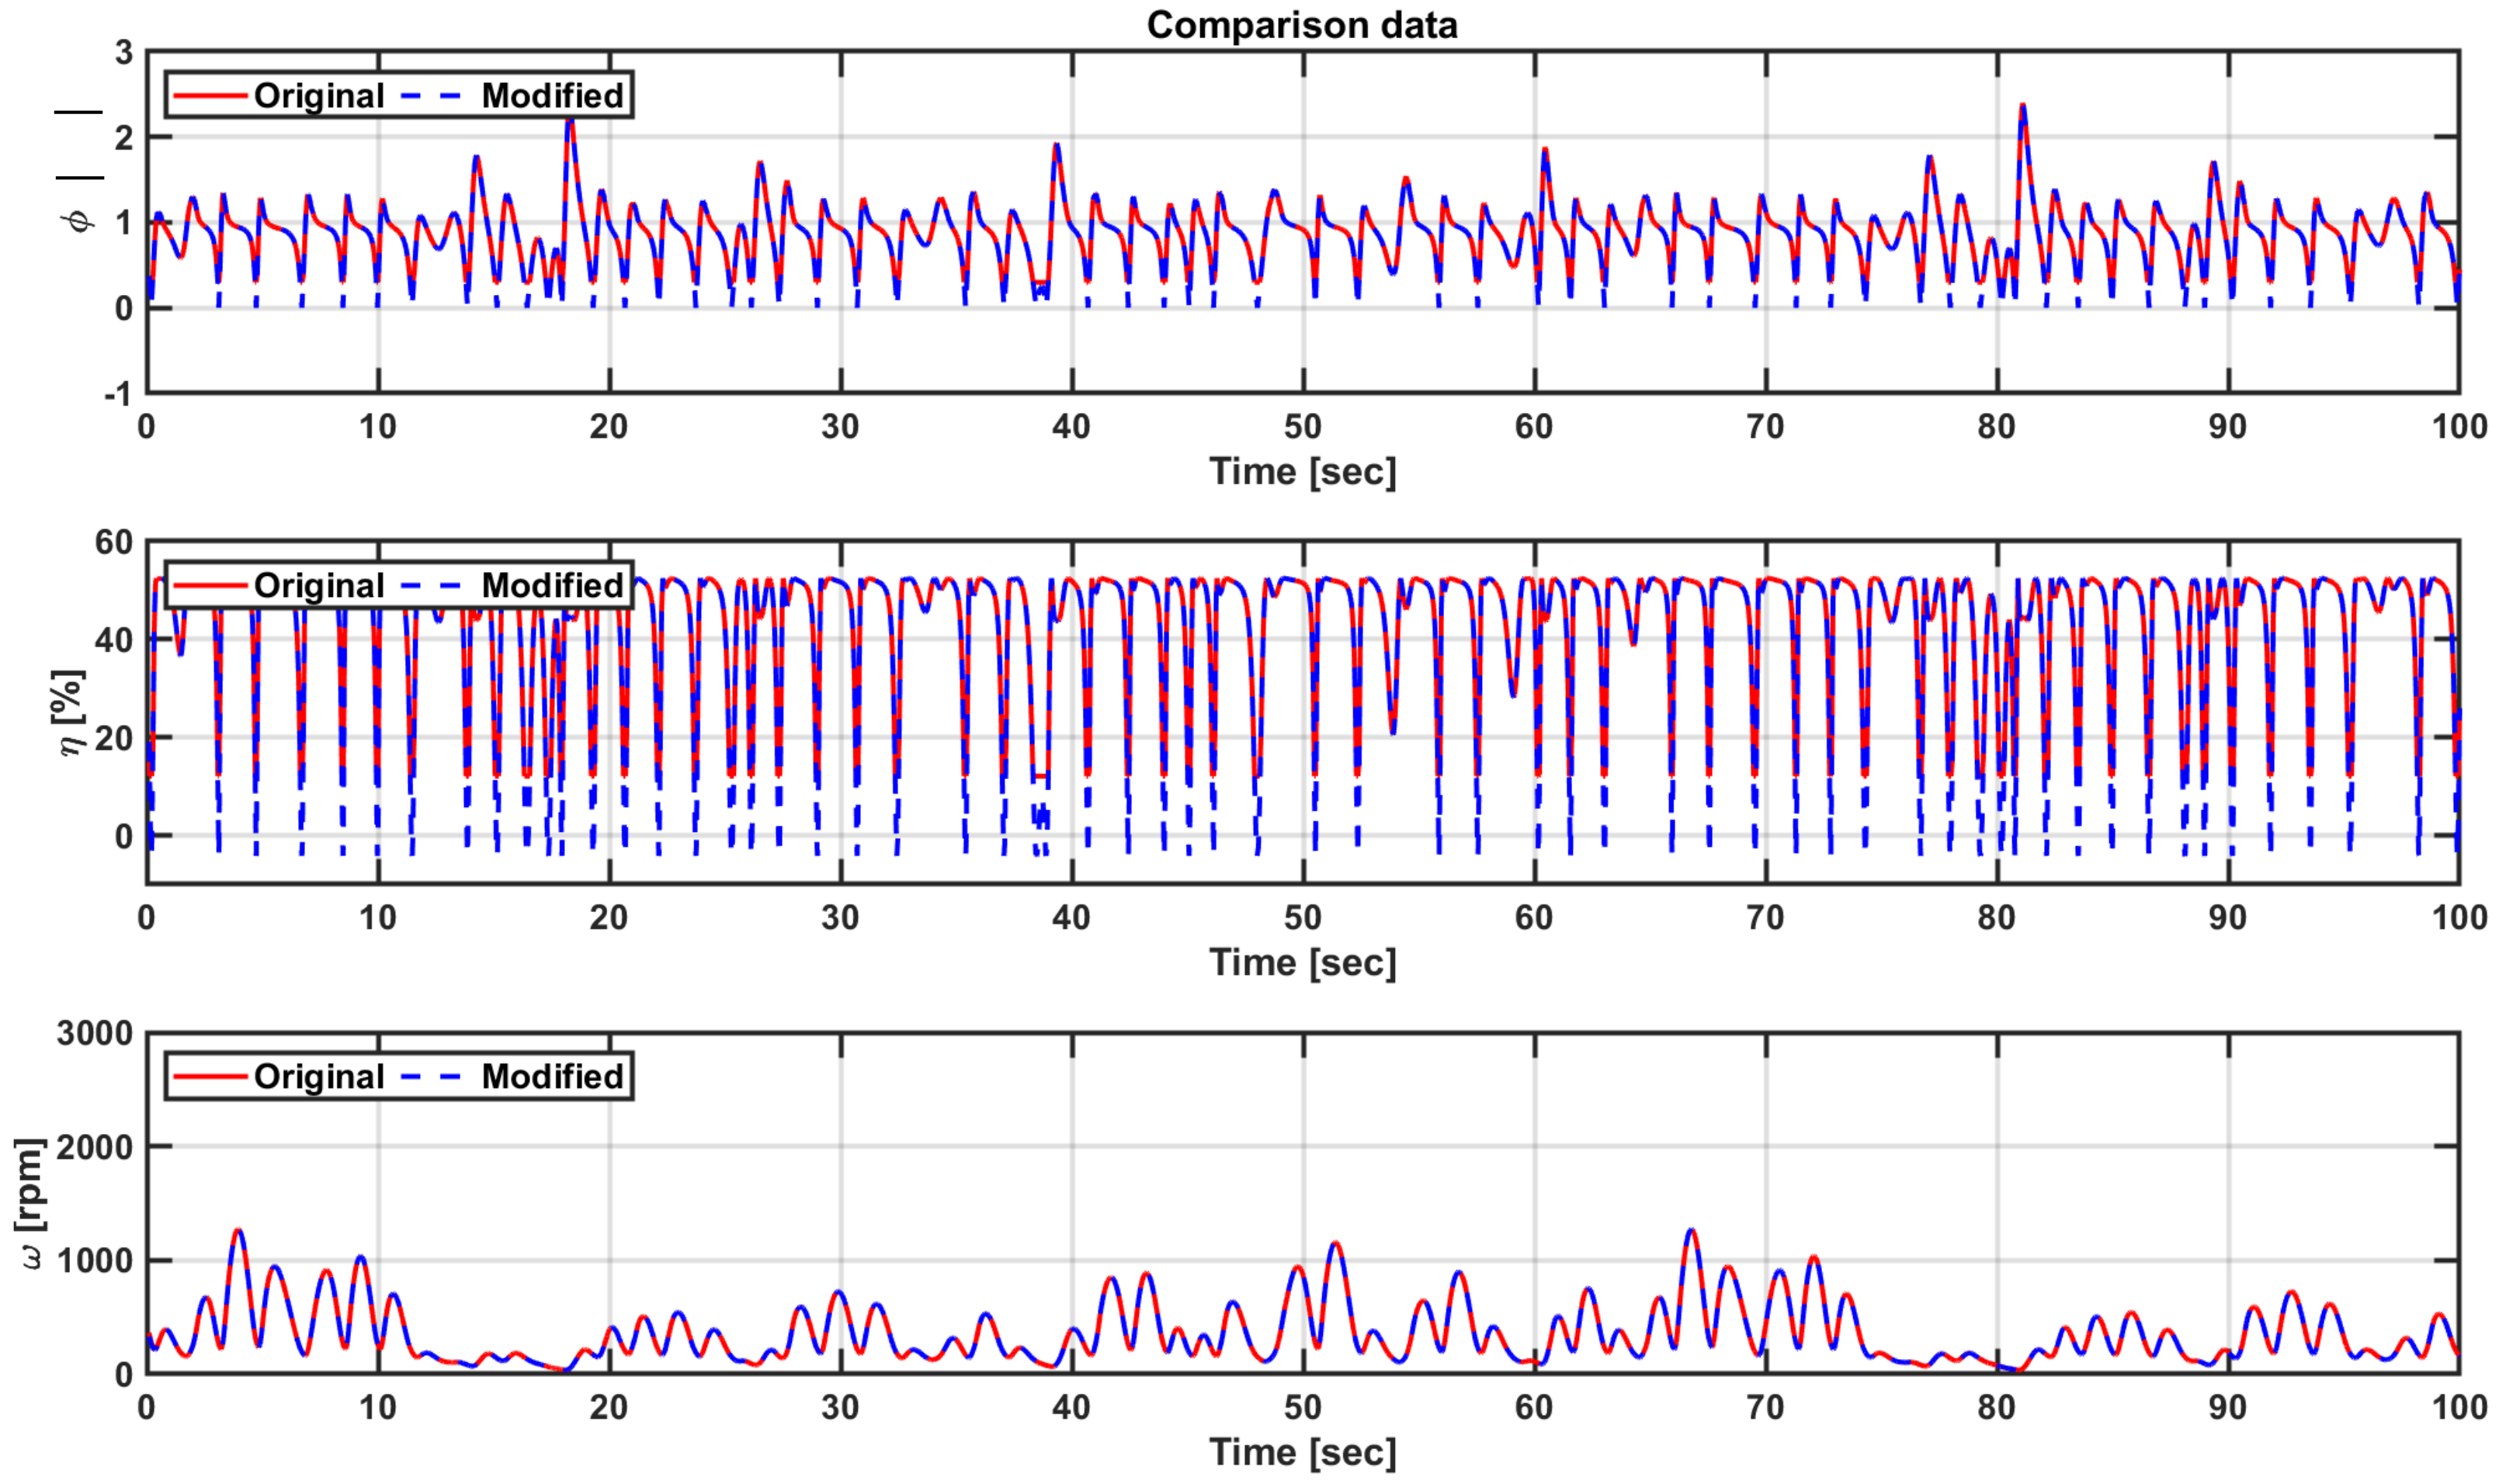Click blue dashed sample in bottom legend

432,1077
